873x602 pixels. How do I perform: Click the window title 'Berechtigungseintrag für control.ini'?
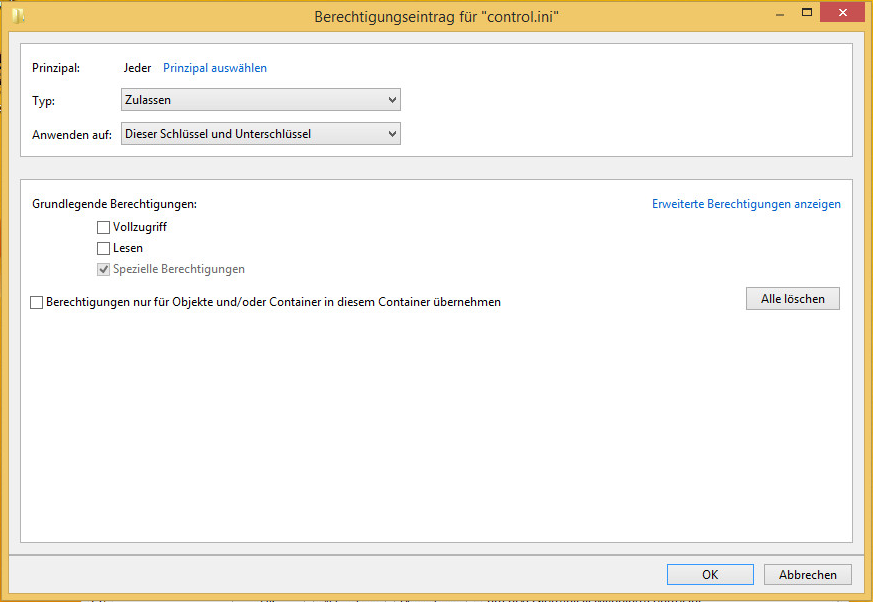[x=436, y=17]
